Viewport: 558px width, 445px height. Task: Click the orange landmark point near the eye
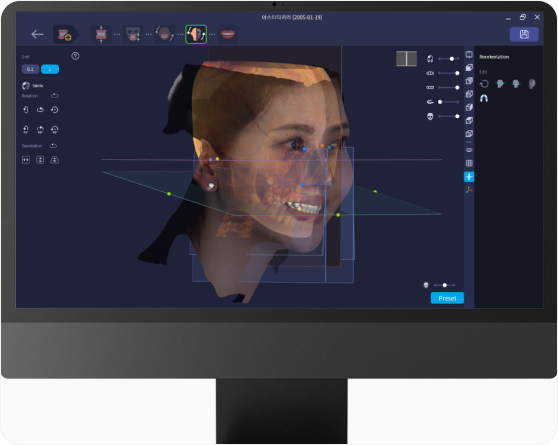pos(322,146)
